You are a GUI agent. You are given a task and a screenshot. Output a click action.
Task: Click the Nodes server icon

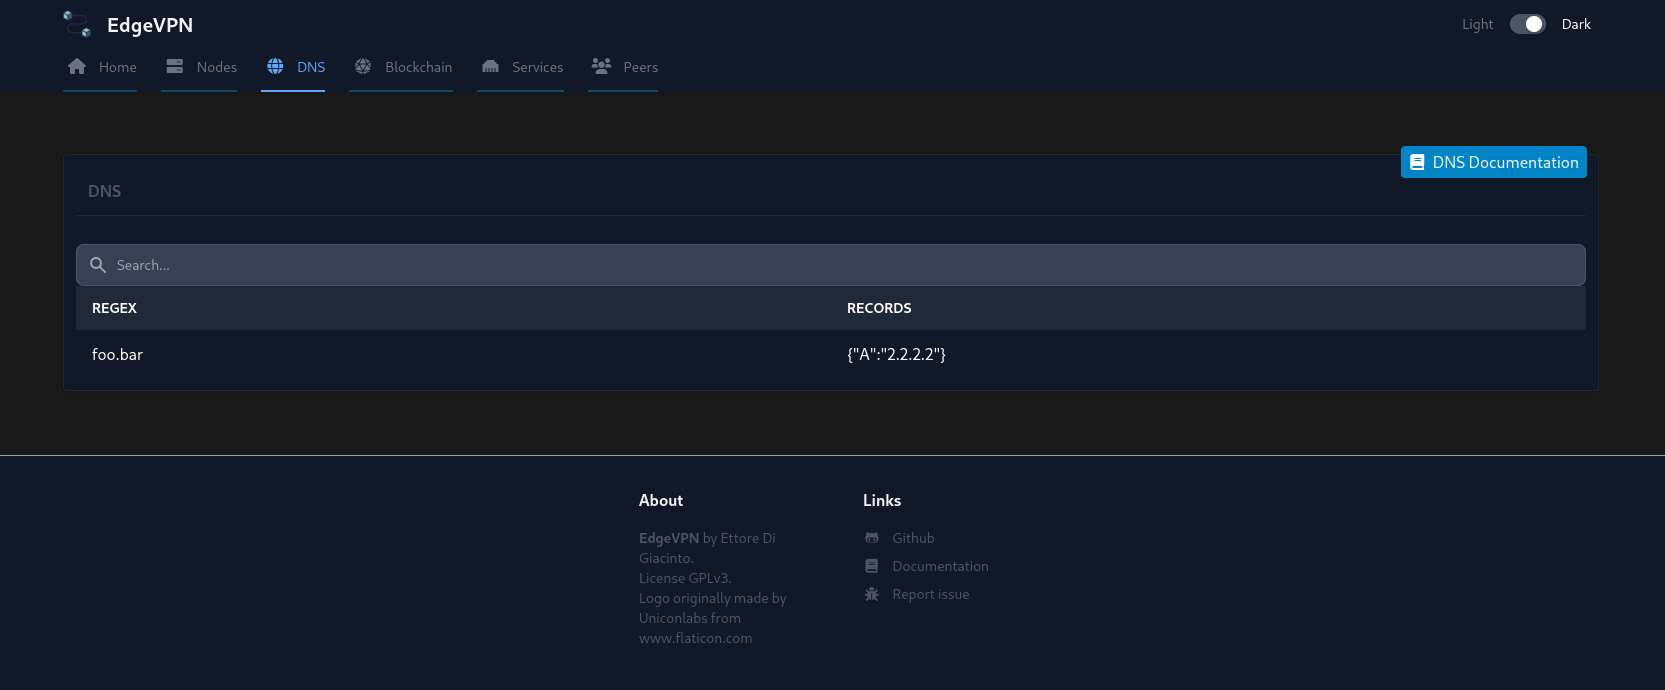coord(175,66)
